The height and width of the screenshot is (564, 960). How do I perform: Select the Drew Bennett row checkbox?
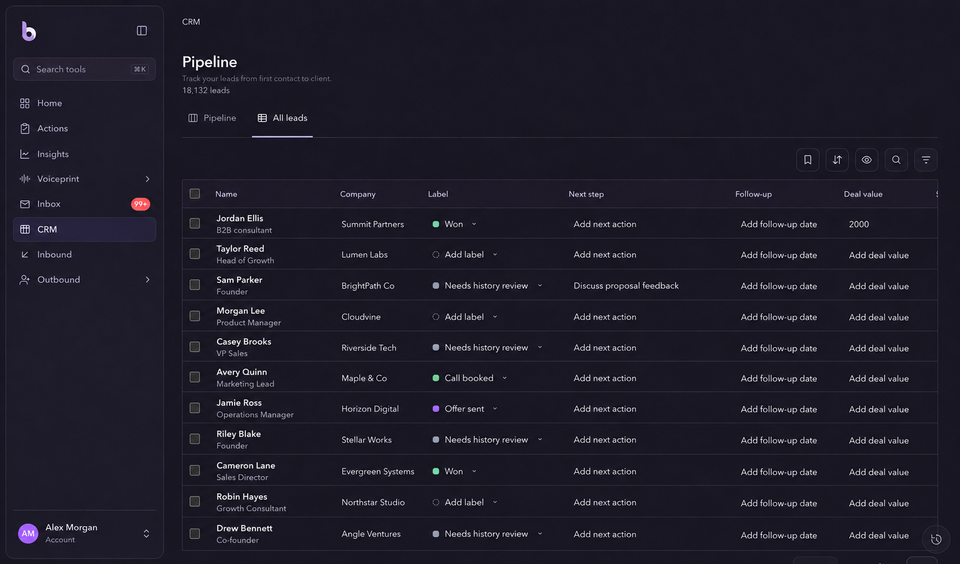[195, 533]
